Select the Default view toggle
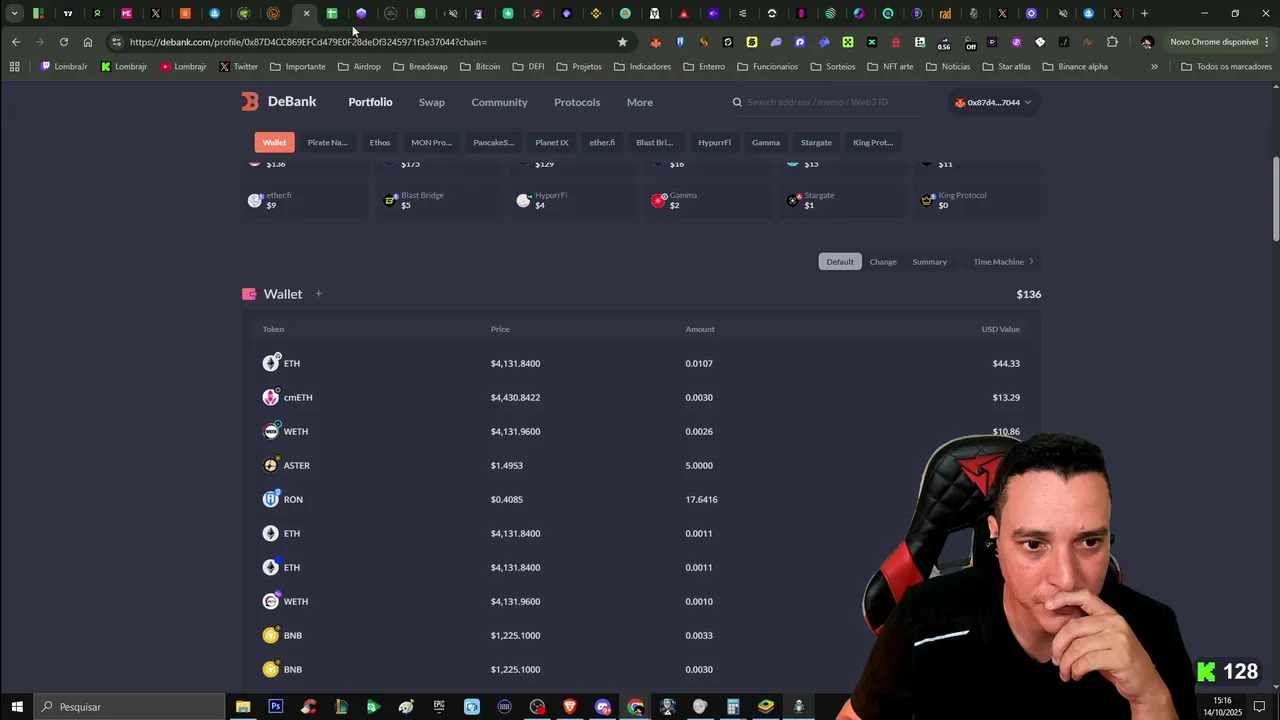 click(x=840, y=262)
